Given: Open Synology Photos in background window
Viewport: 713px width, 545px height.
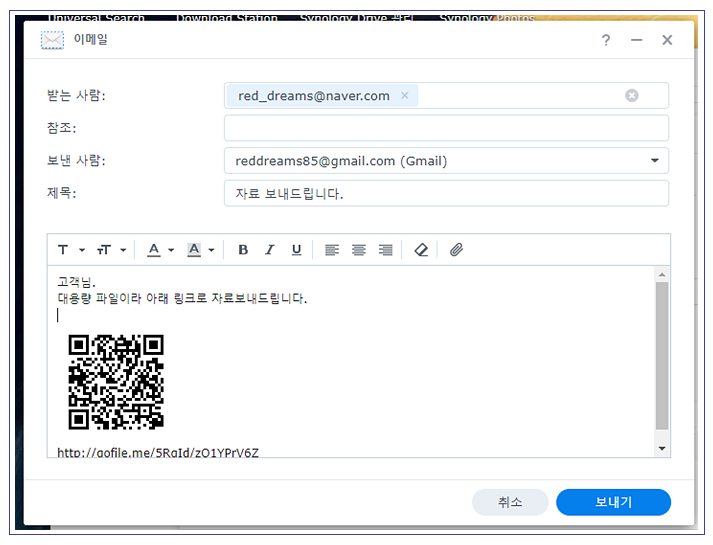Looking at the screenshot, I should (487, 19).
